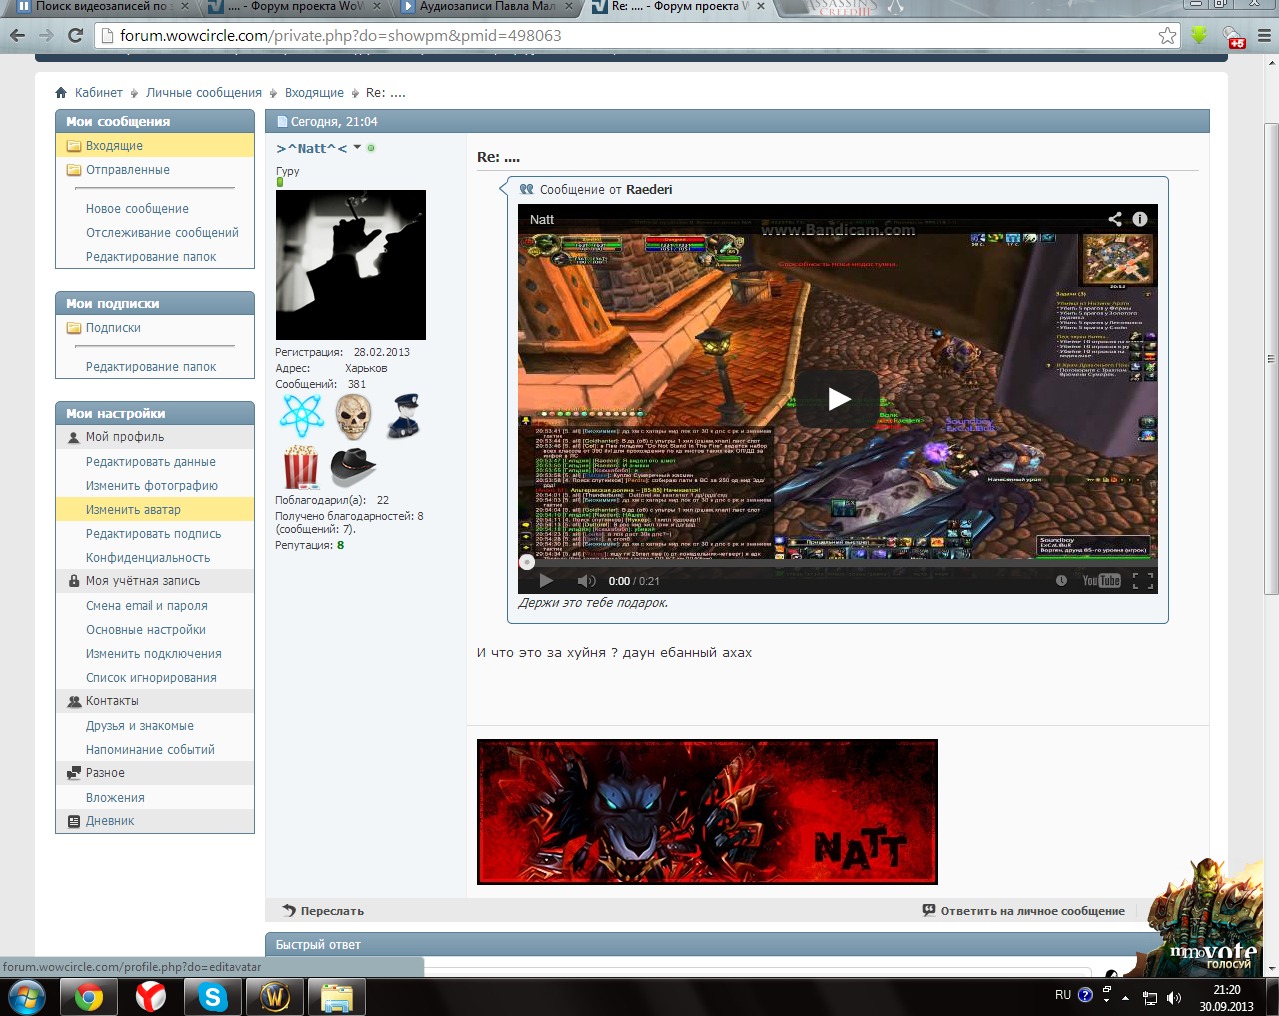Screen dimensions: 1279x1016
Task: Click the Natt signature banner
Action: [x=707, y=812]
